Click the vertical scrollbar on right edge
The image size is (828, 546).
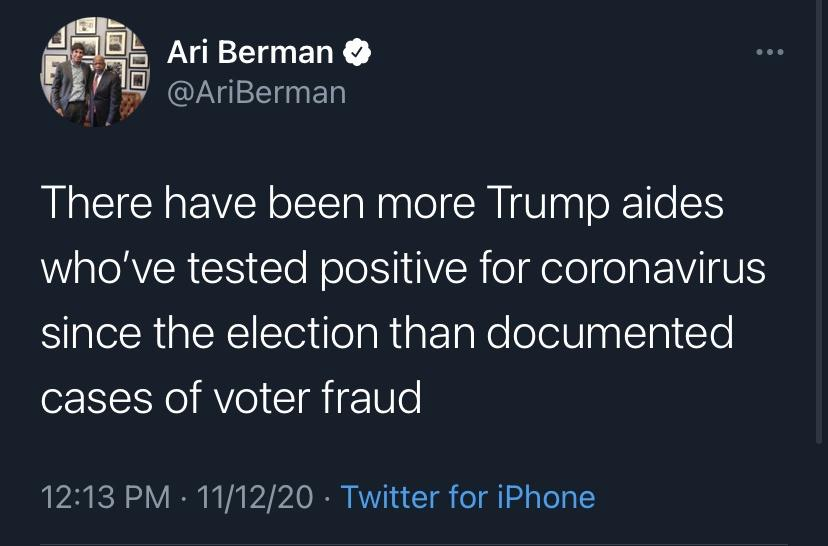click(821, 220)
